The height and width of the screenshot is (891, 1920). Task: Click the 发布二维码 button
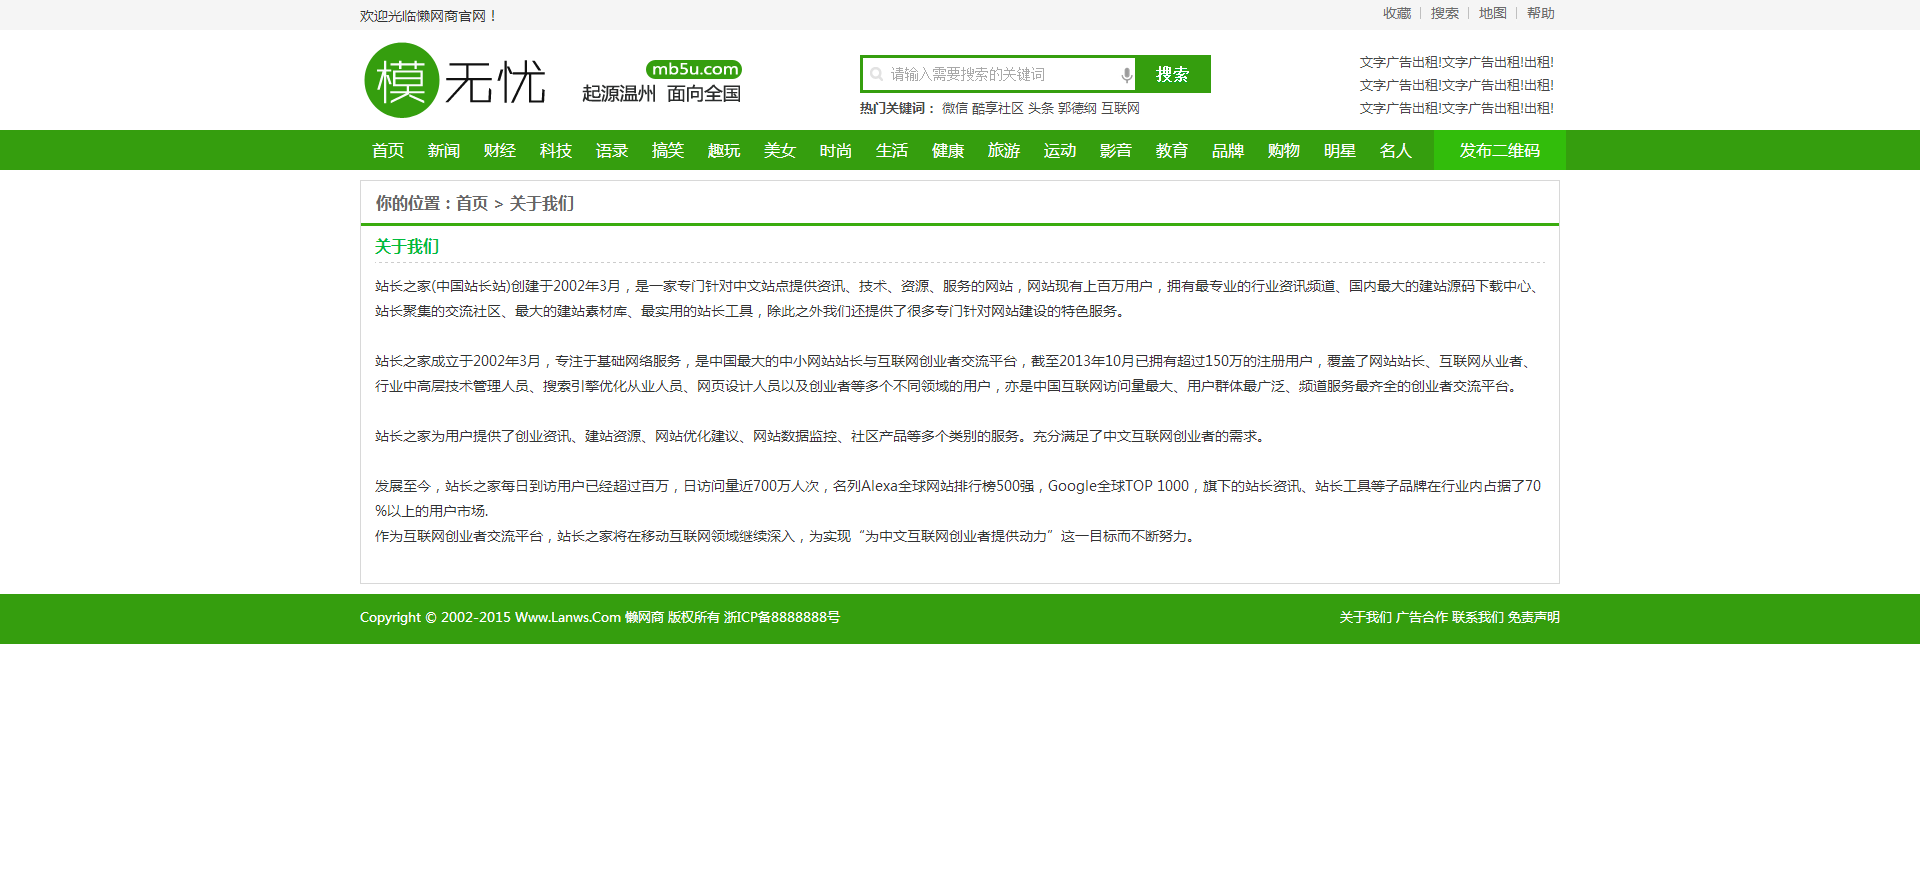[x=1499, y=151]
